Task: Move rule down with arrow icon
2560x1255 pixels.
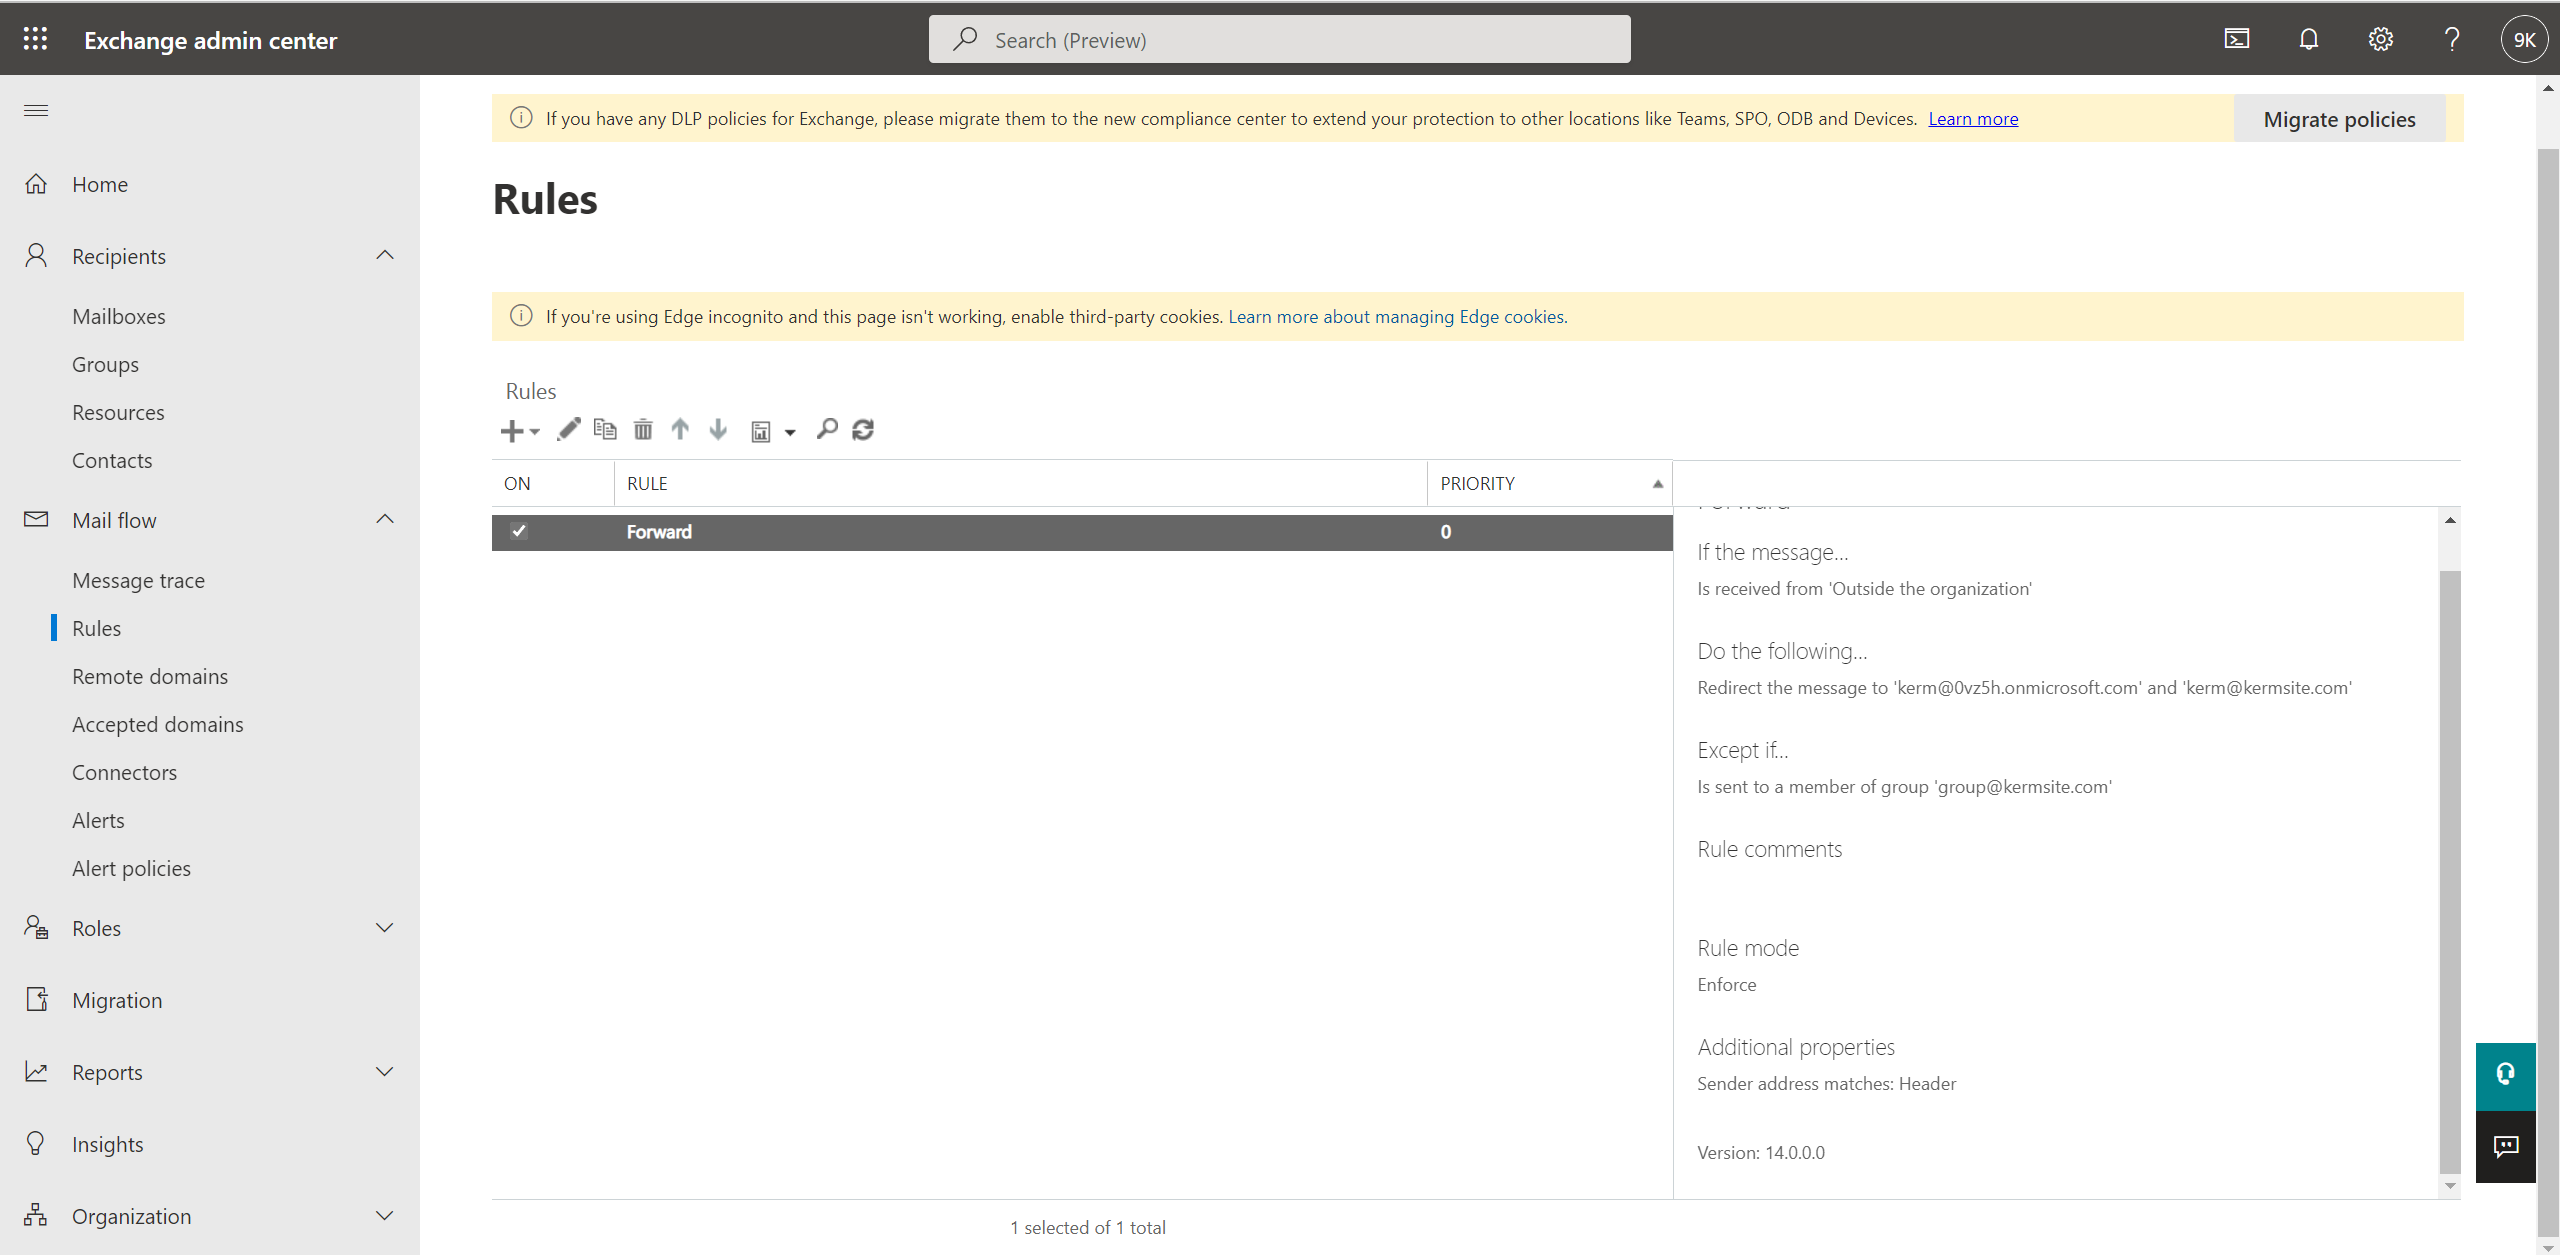Action: point(718,430)
